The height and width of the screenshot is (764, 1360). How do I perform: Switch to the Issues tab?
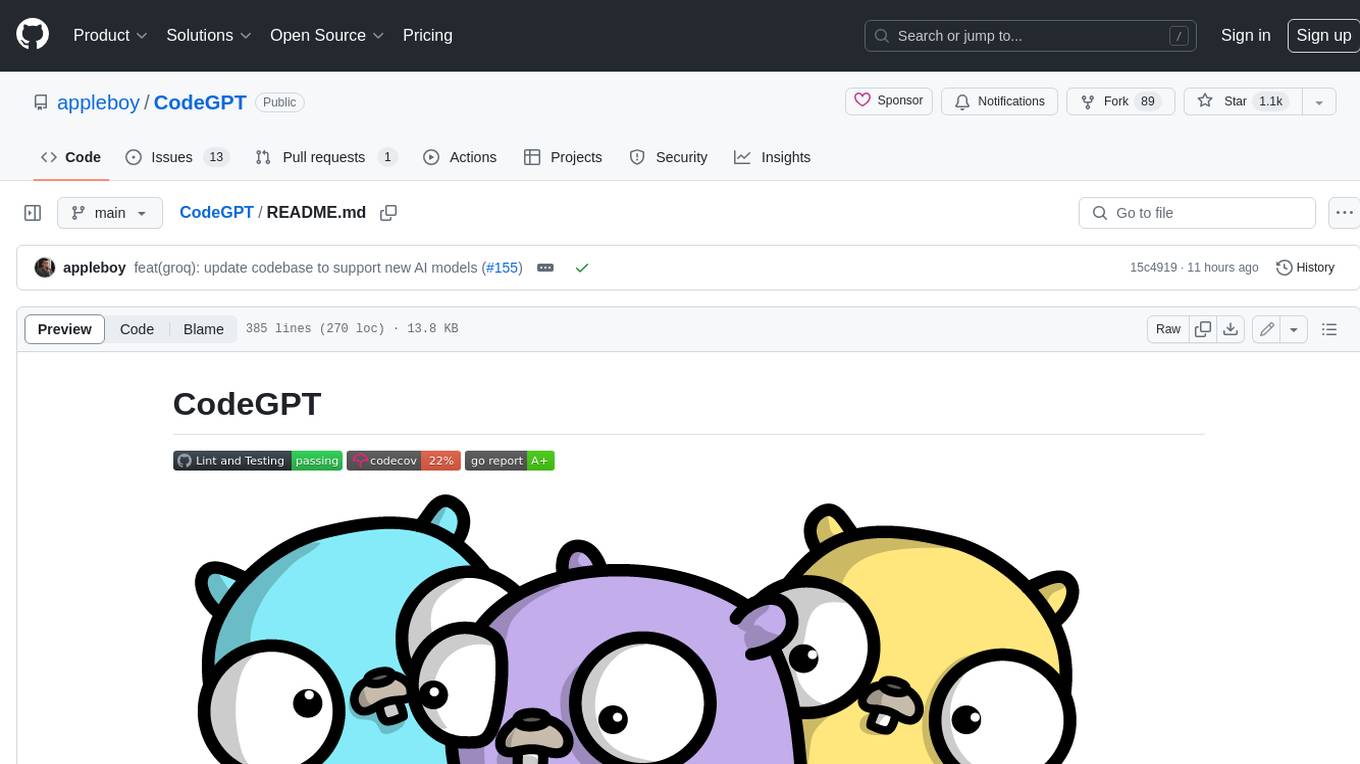point(177,157)
